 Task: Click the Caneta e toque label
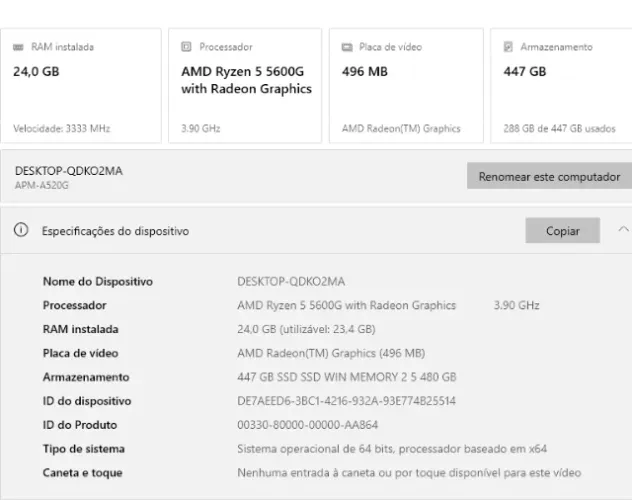click(x=82, y=473)
